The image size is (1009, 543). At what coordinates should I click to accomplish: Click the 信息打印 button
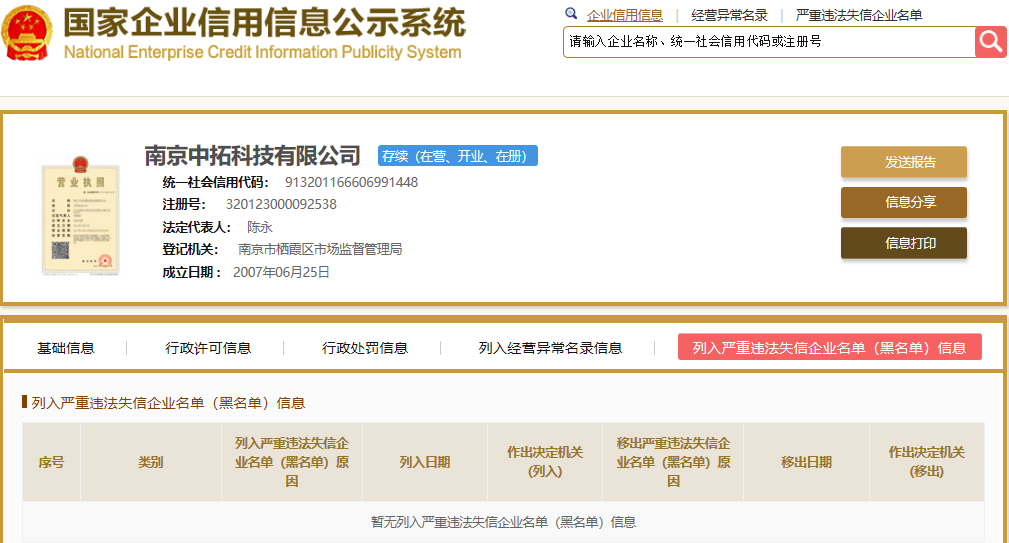click(903, 243)
